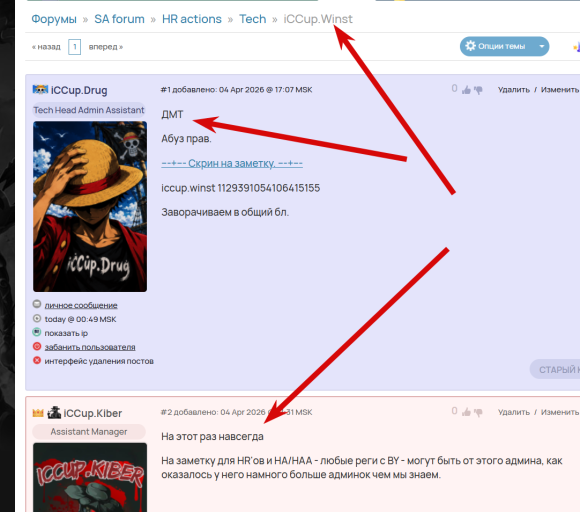580x512 pixels.
Task: Open iCCup.Kiber user profile name
Action: point(93,413)
